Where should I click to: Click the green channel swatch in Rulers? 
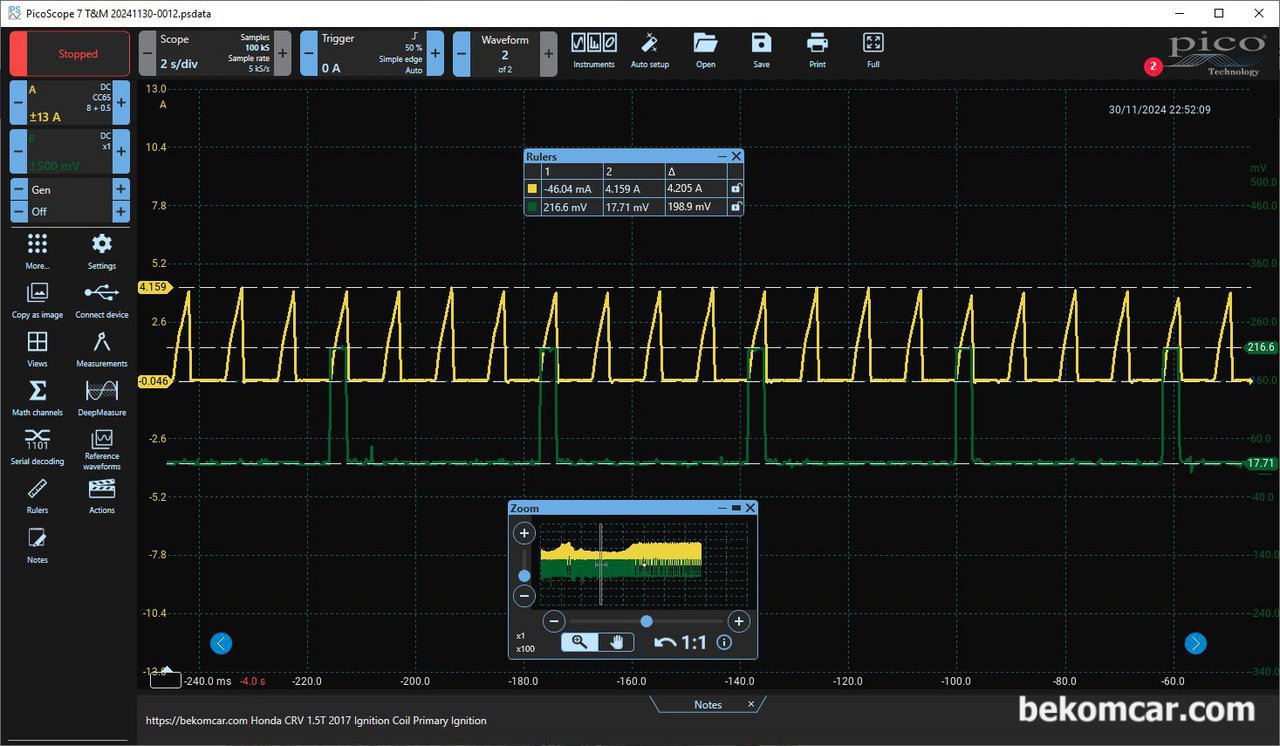point(532,207)
